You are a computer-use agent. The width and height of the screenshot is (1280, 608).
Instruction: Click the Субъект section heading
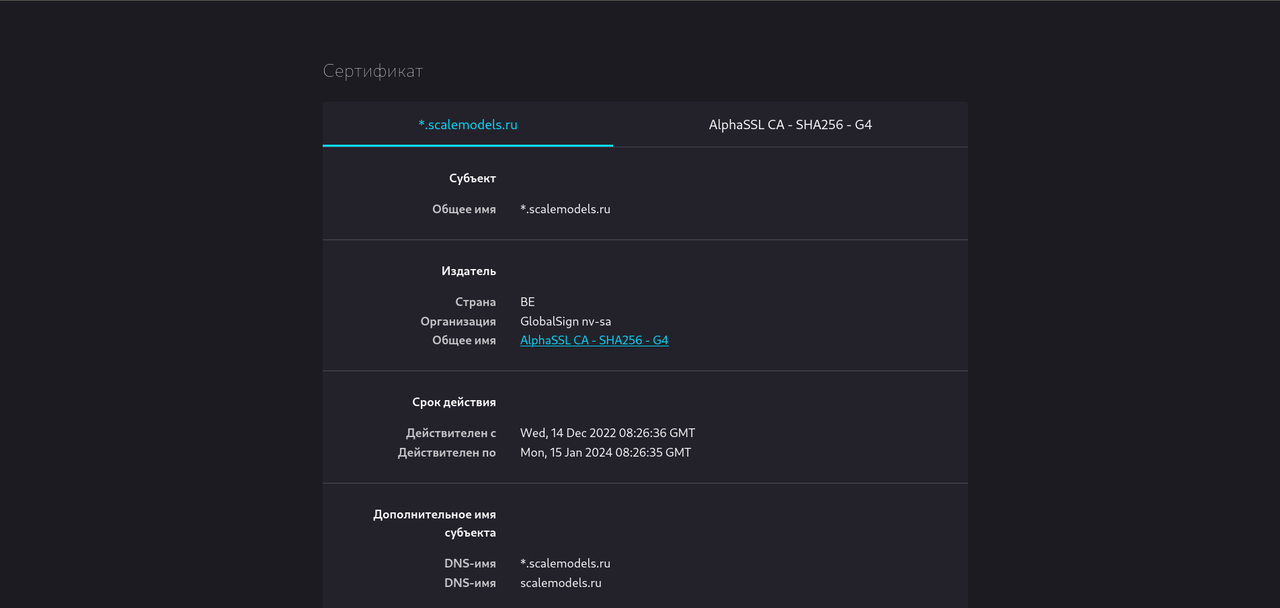coord(472,178)
